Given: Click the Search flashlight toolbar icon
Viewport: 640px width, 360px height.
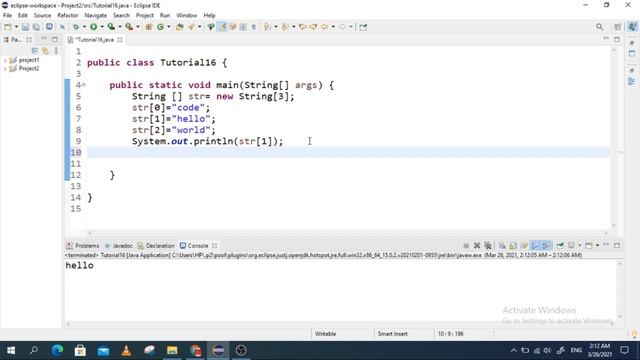Looking at the screenshot, I should [x=191, y=27].
